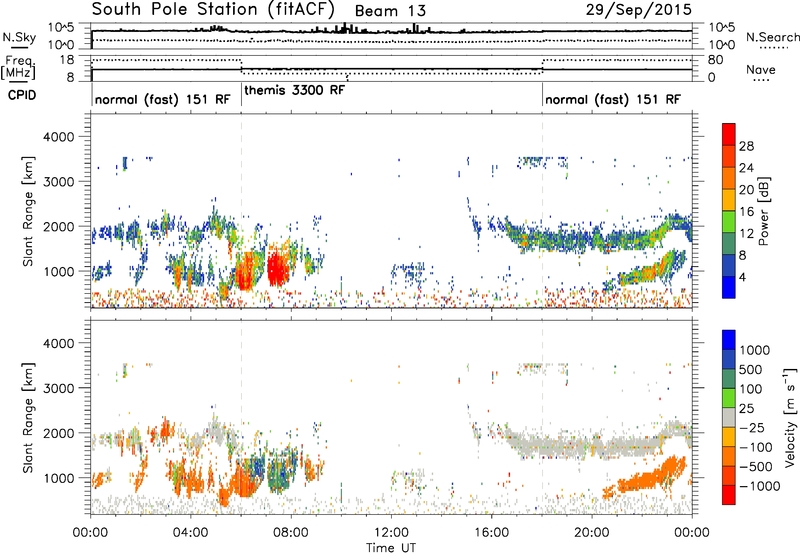Click normal (fast) 151 RF label starting at 18:00
800x554 pixels.
(613, 99)
